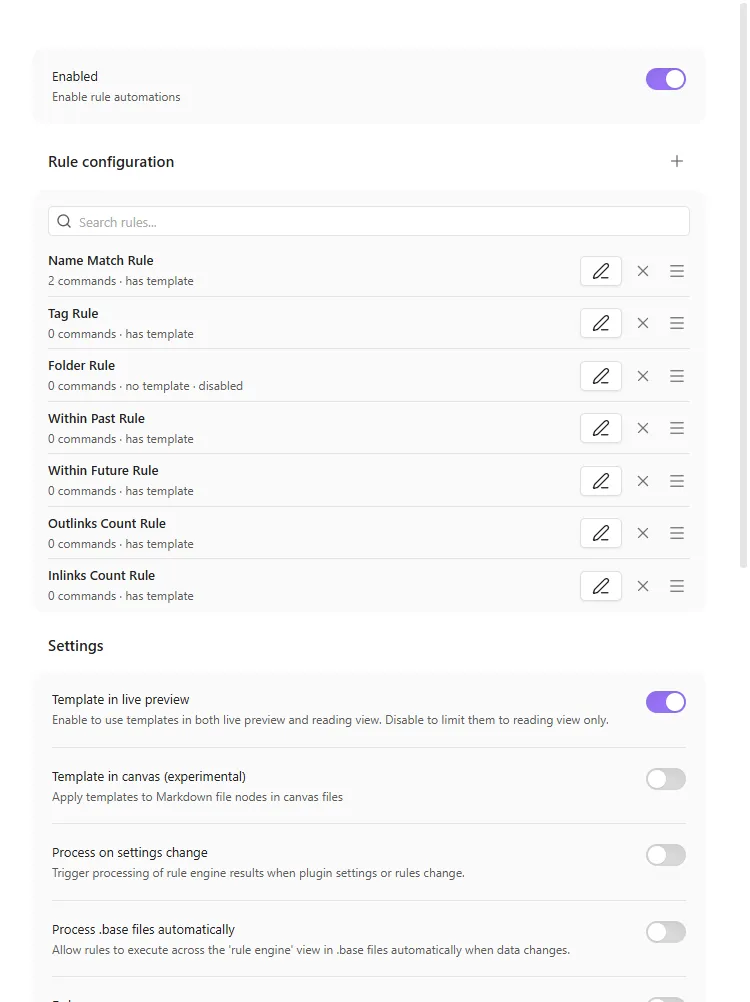Edit the Tag Rule
This screenshot has height=1002, width=750.
601,323
